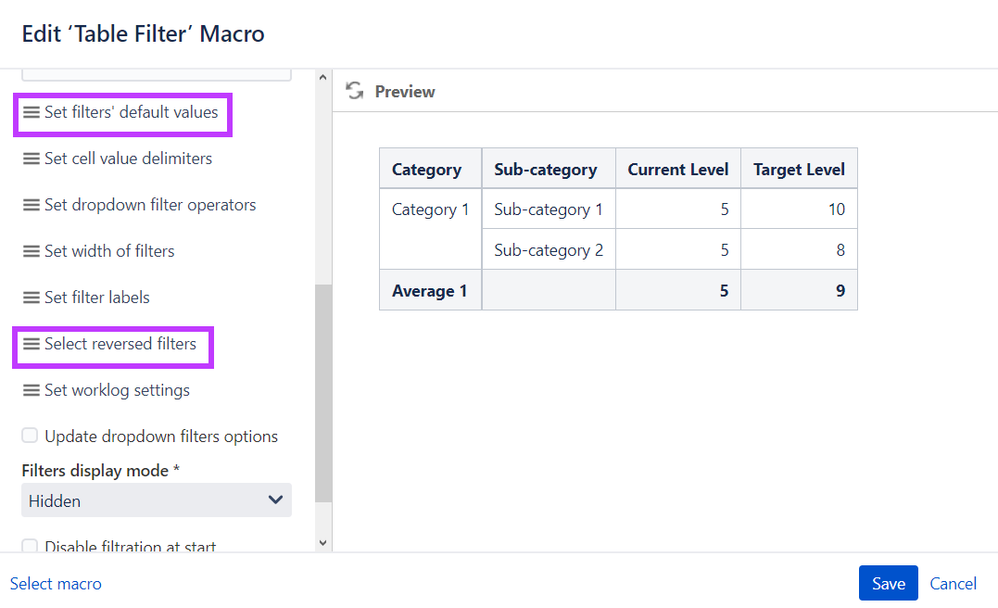The width and height of the screenshot is (998, 608).
Task: Click the Preview refresh icon
Action: click(x=354, y=91)
